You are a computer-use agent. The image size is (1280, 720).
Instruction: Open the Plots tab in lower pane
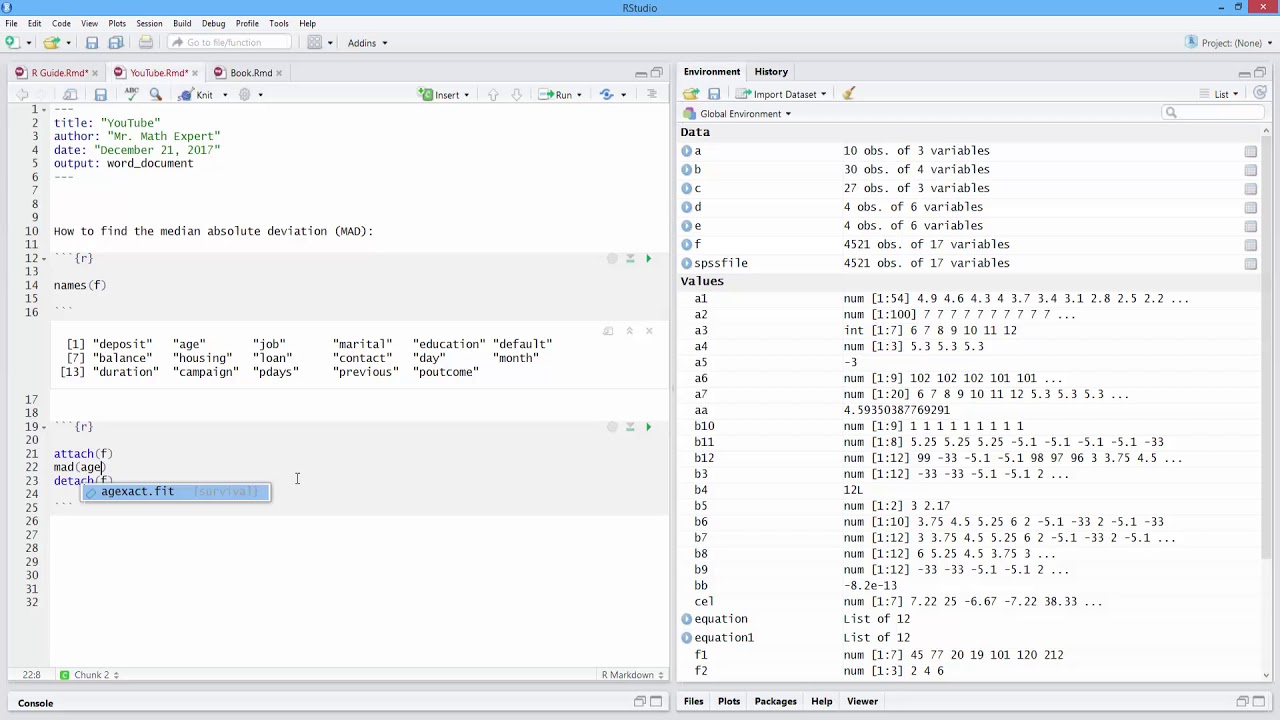tap(729, 701)
